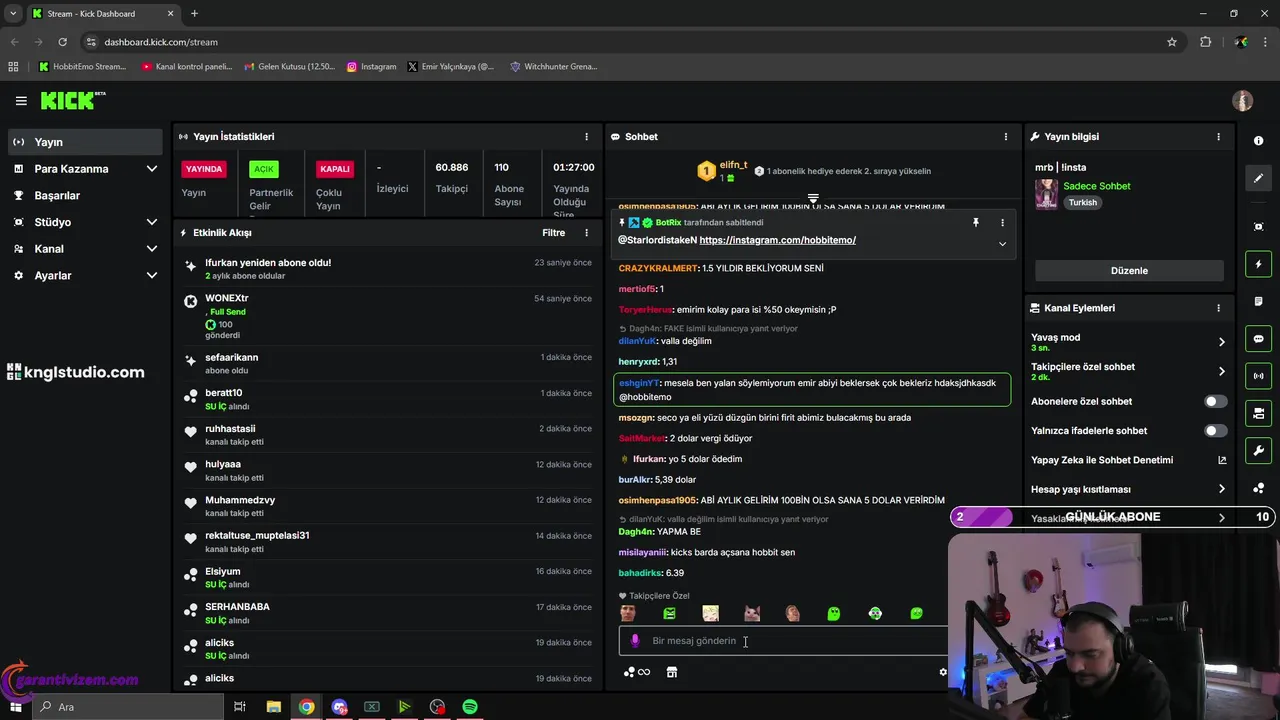
Task: Click the Kick logo
Action: [x=73, y=100]
